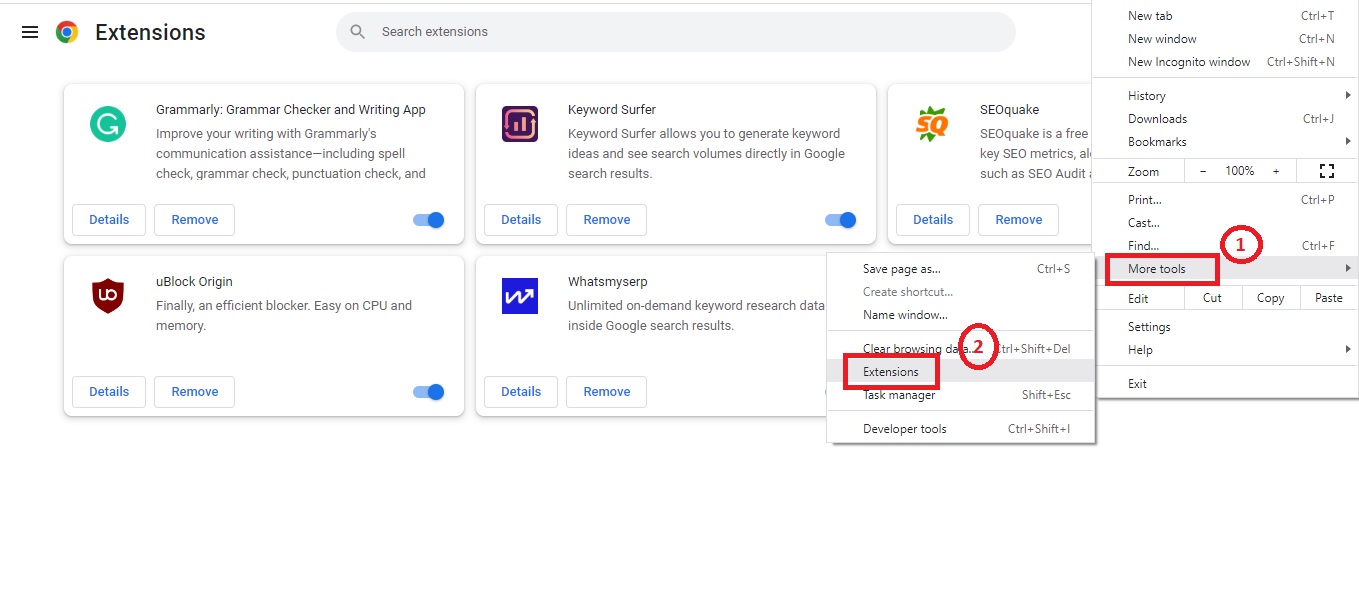Open Downloads from the menu
The height and width of the screenshot is (603, 1359).
point(1228,119)
